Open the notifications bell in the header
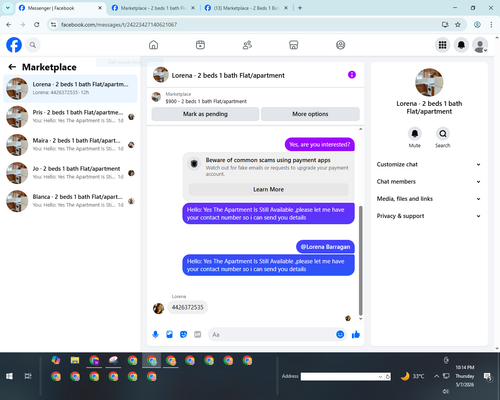This screenshot has height=400, width=500. [x=461, y=45]
